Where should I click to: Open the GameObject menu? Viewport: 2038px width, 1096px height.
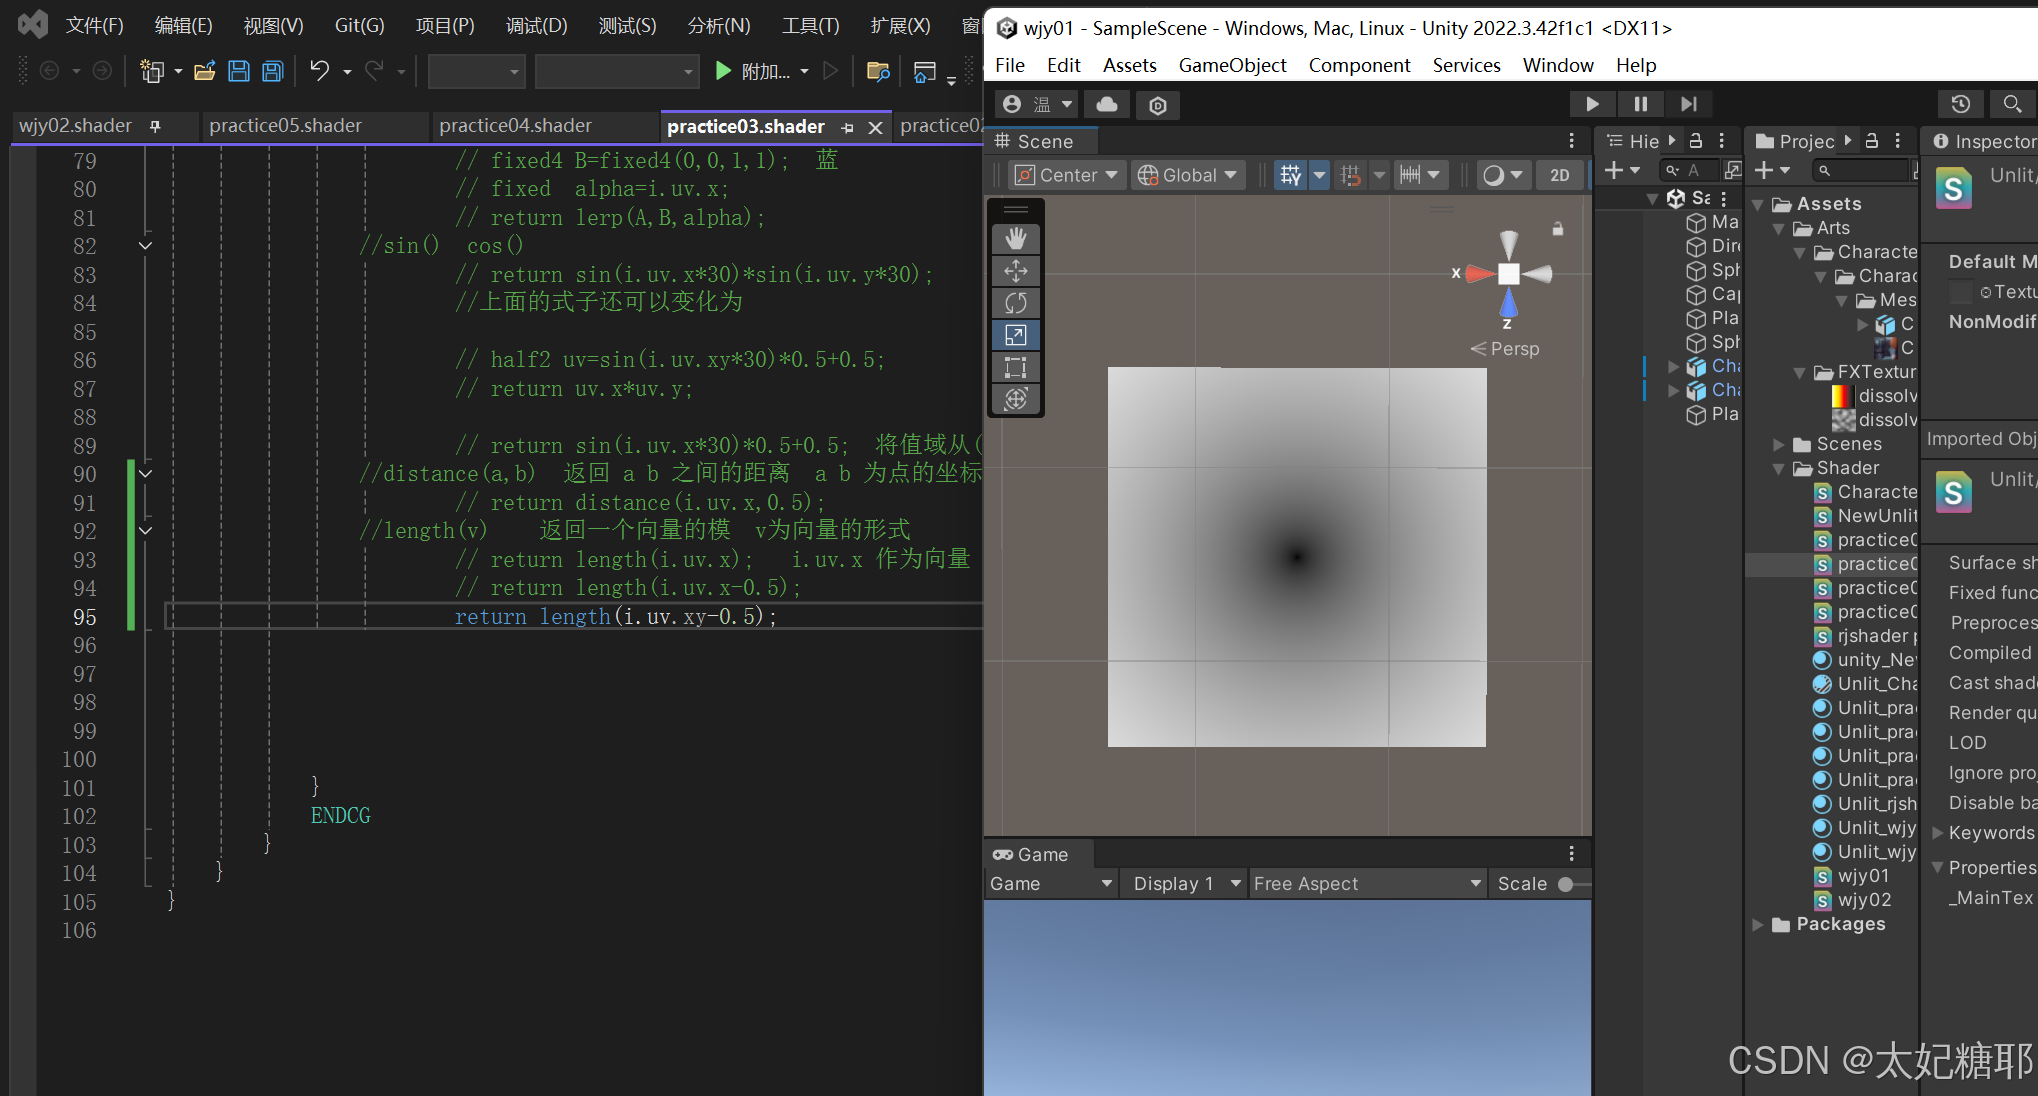point(1232,65)
